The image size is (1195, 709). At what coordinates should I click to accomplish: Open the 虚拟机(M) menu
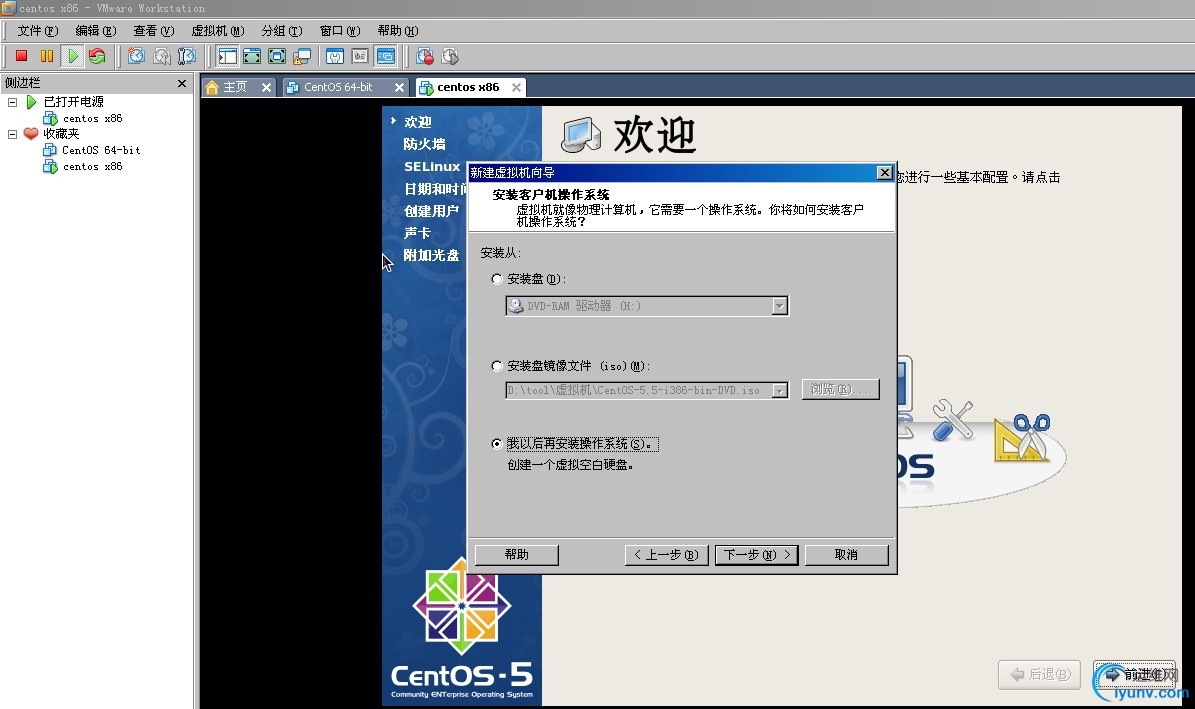pos(217,30)
